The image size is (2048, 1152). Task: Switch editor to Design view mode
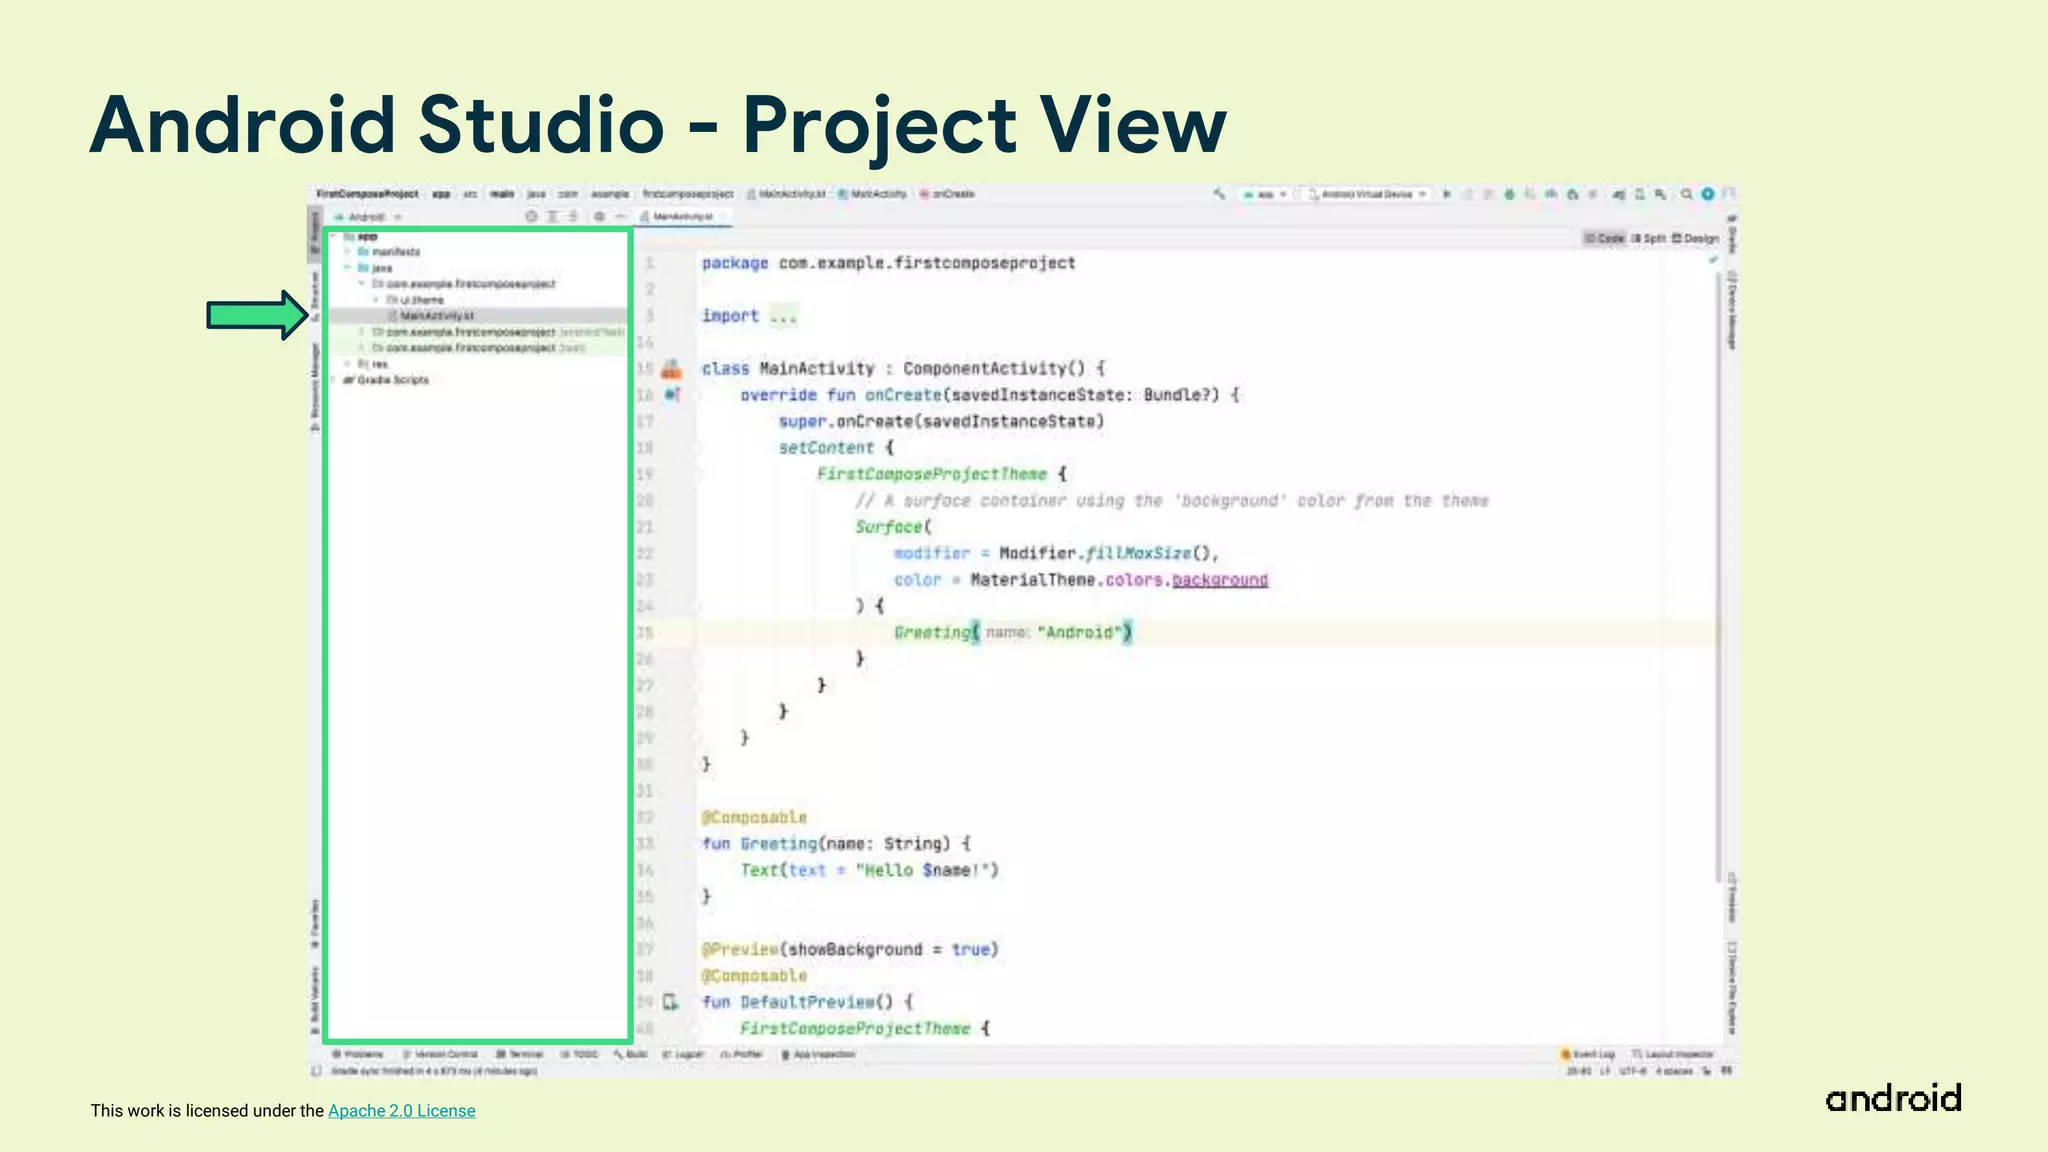point(1695,238)
